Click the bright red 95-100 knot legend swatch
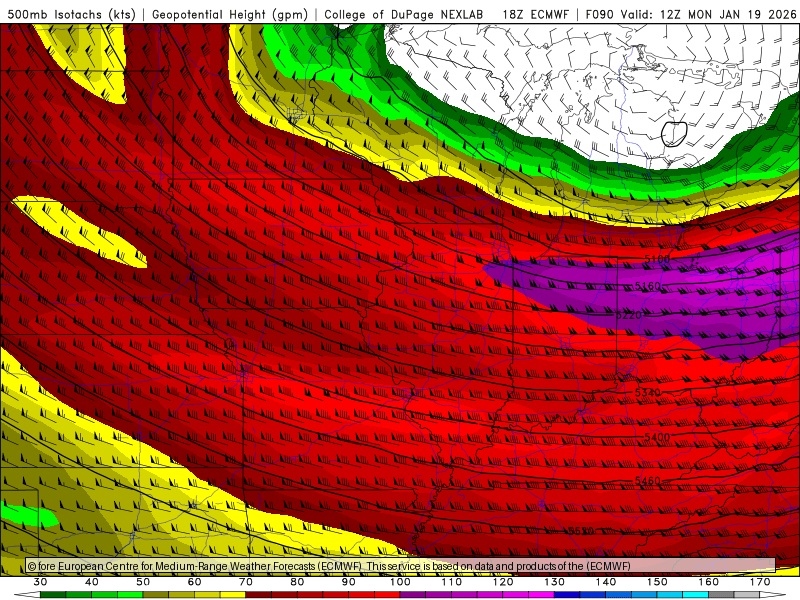 pos(387,595)
